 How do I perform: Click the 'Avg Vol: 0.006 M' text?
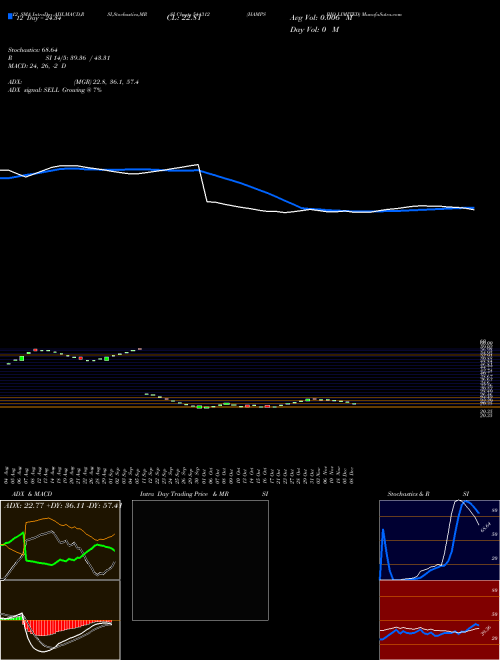[321, 18]
